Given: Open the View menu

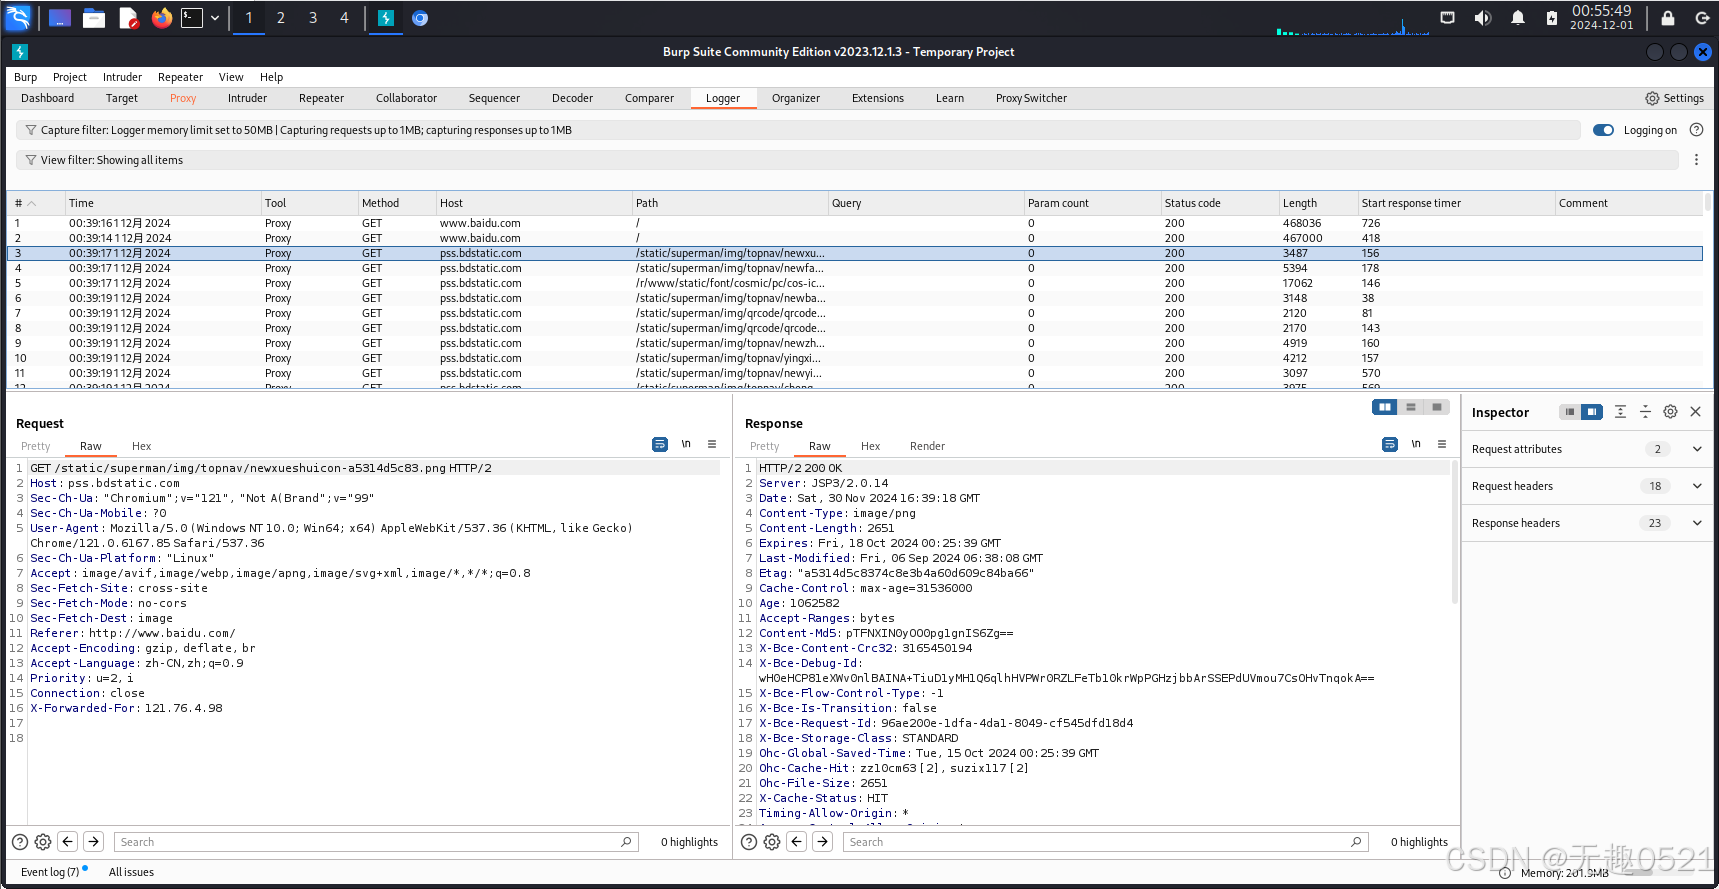Looking at the screenshot, I should pos(231,77).
